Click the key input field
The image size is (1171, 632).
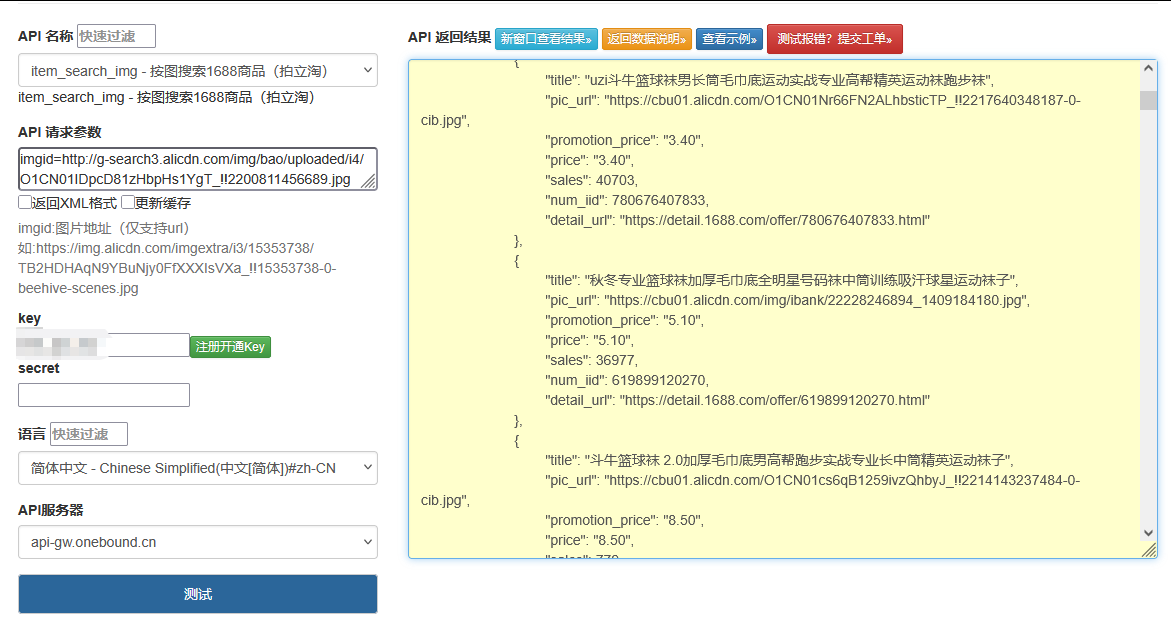pyautogui.click(x=104, y=345)
